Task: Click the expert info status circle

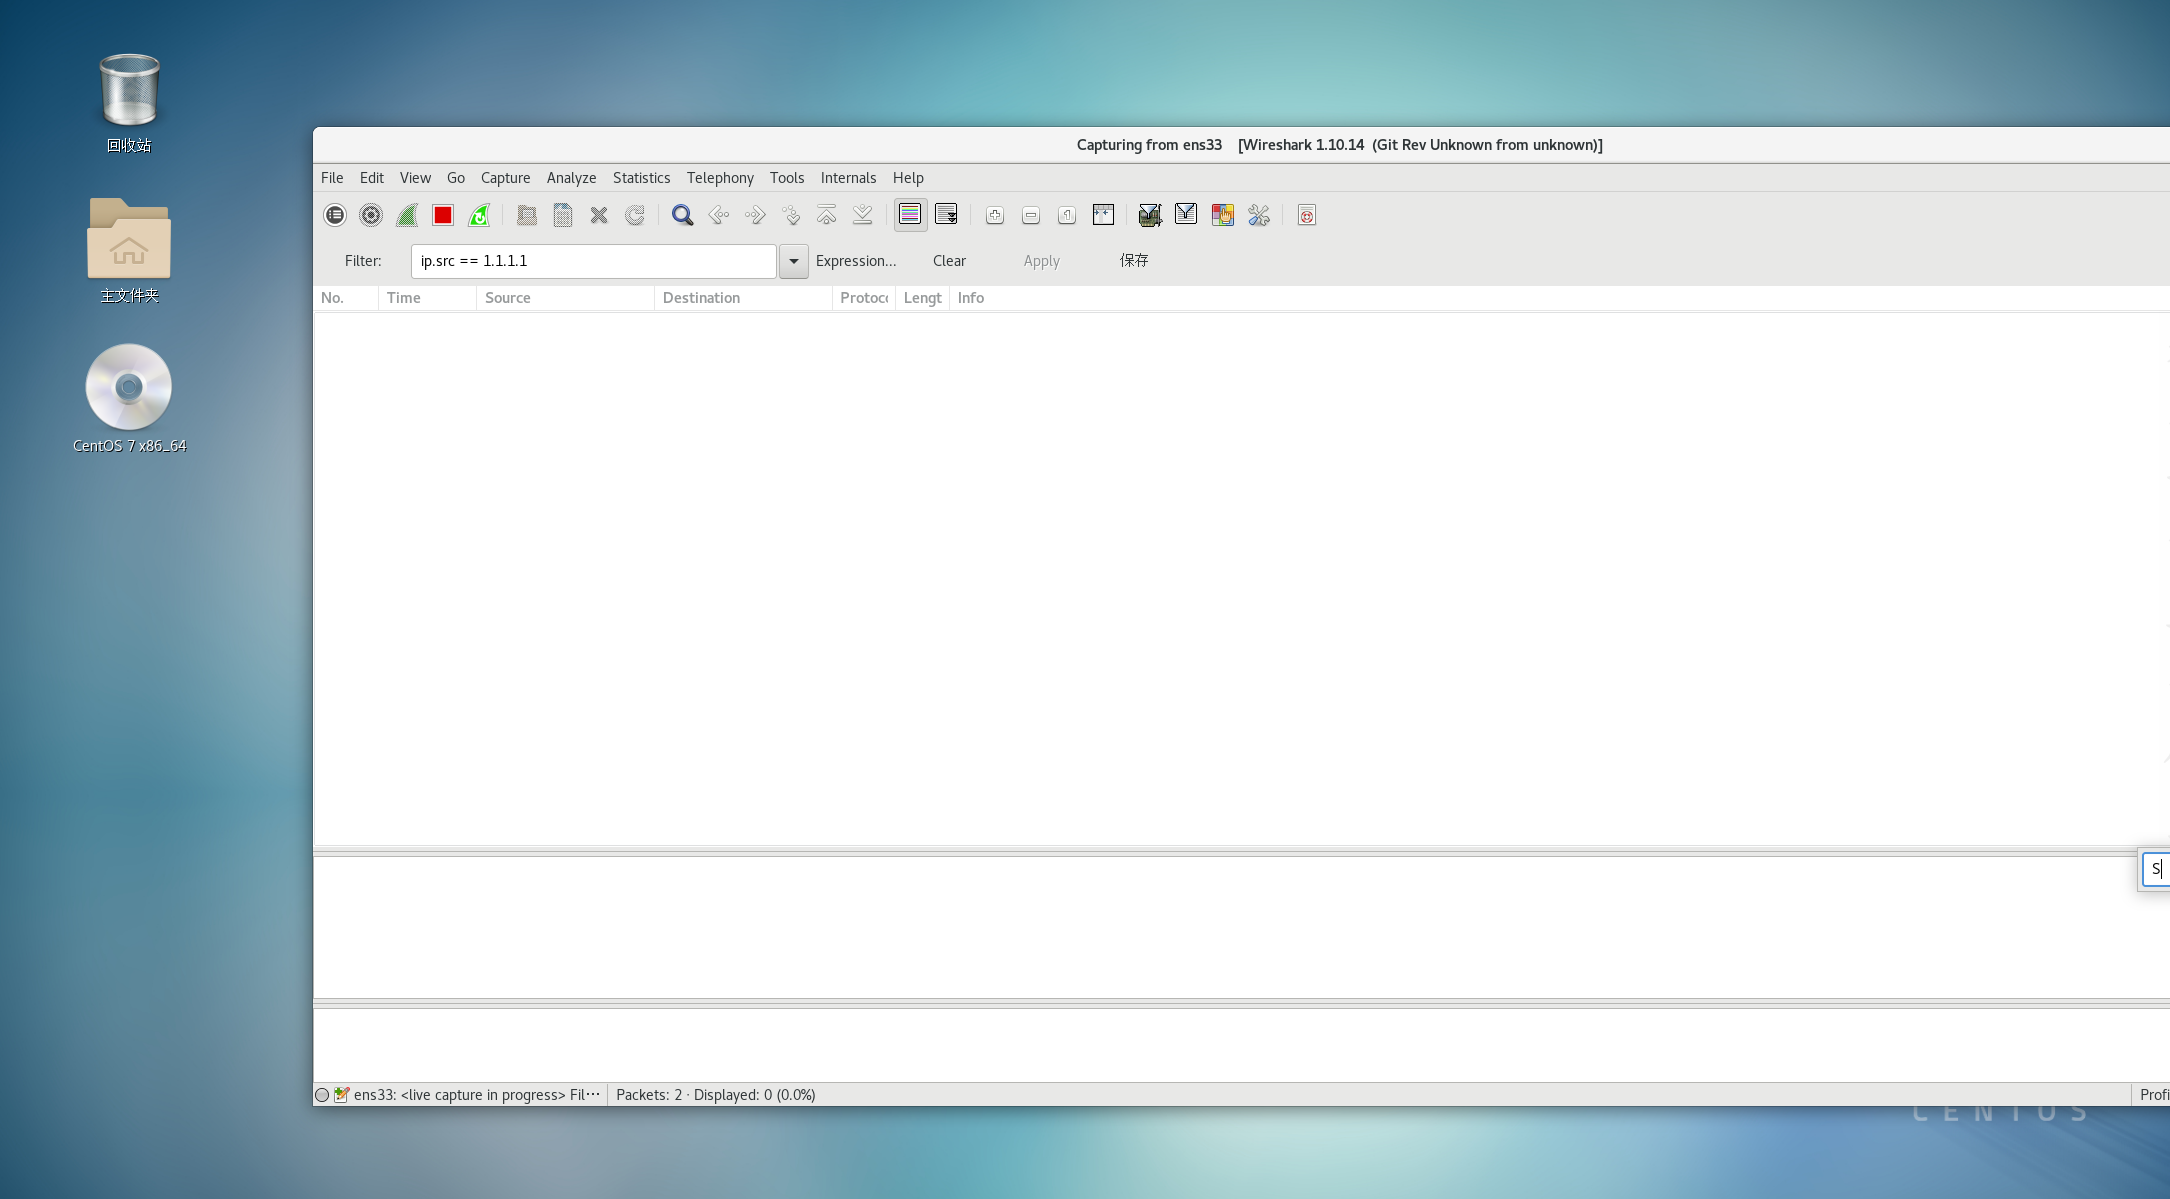Action: (x=322, y=1095)
